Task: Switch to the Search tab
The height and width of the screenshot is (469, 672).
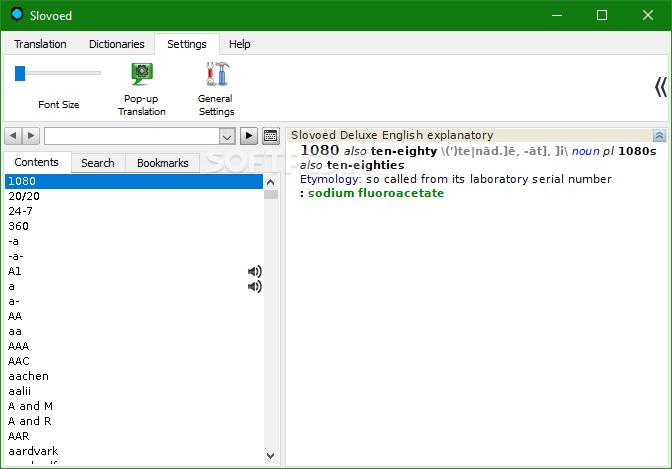Action: (x=98, y=163)
